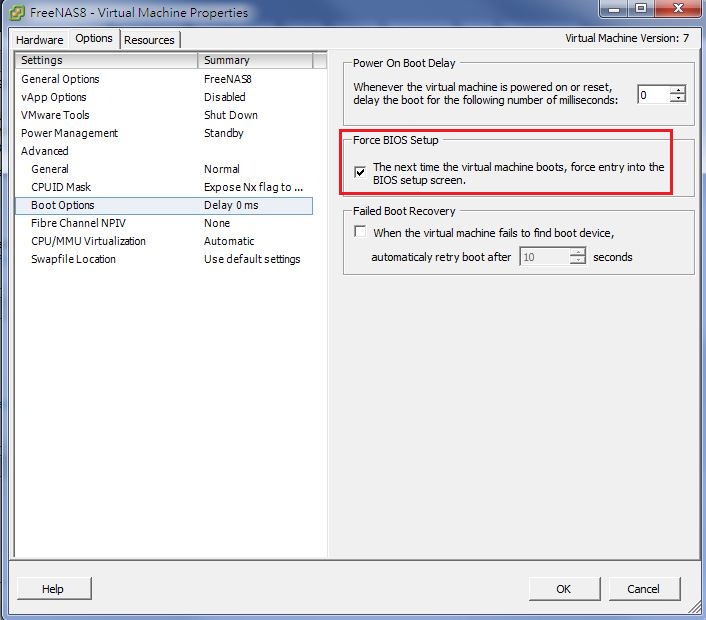This screenshot has width=706, height=620.
Task: Click 'Normal' summary value
Action: pyautogui.click(x=222, y=169)
